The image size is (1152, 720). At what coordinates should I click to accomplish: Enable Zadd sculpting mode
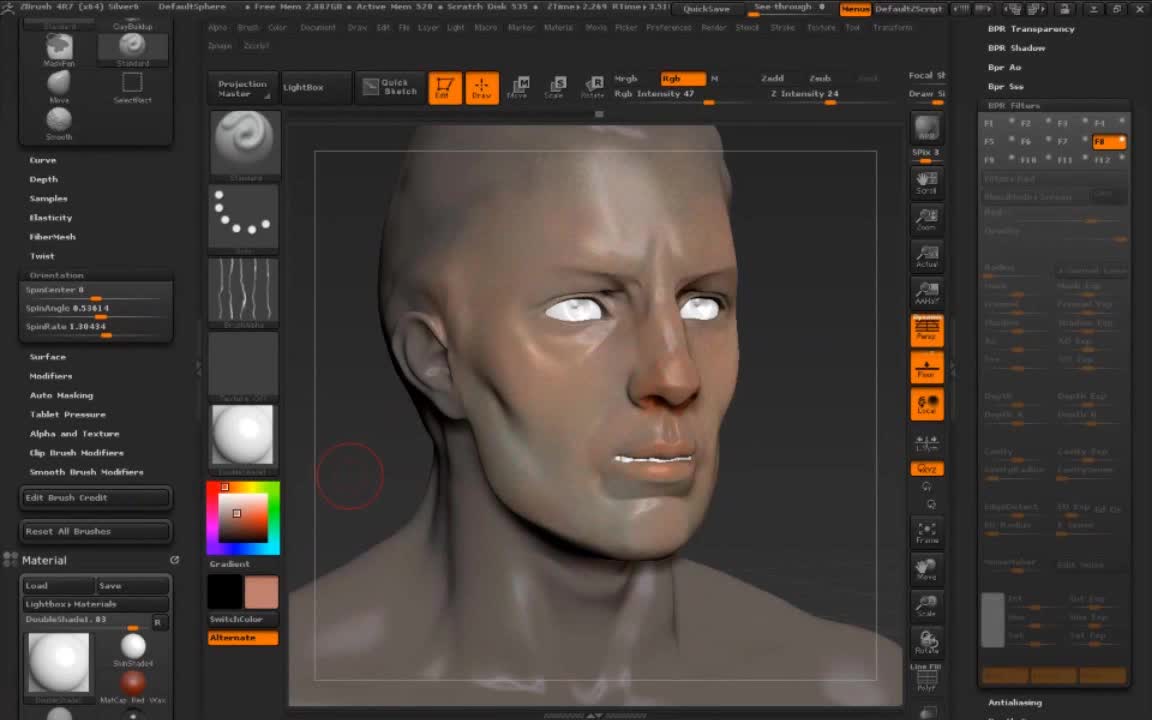click(772, 79)
